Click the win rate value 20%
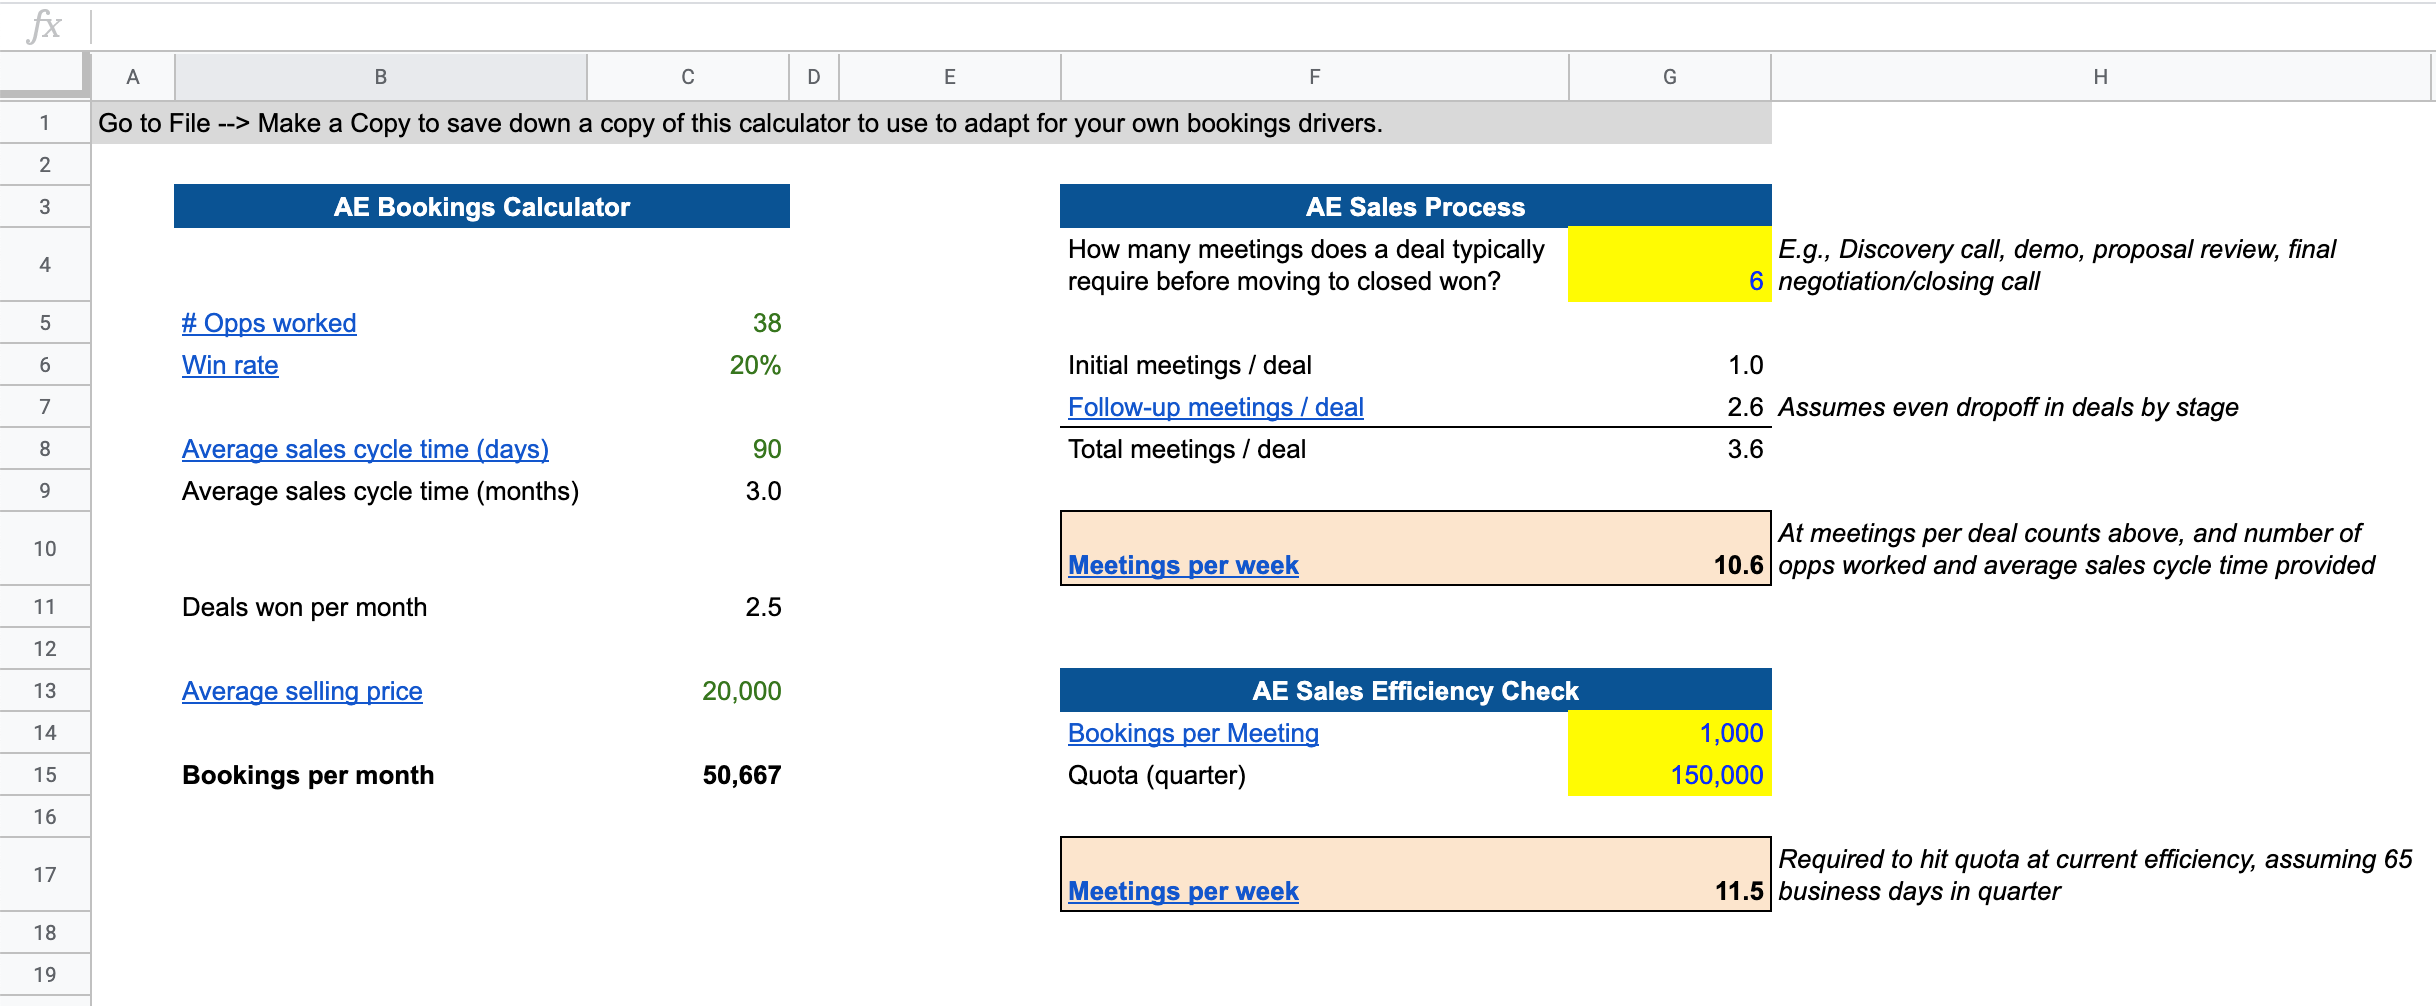Screen dimensions: 2436x1006 pyautogui.click(x=755, y=365)
